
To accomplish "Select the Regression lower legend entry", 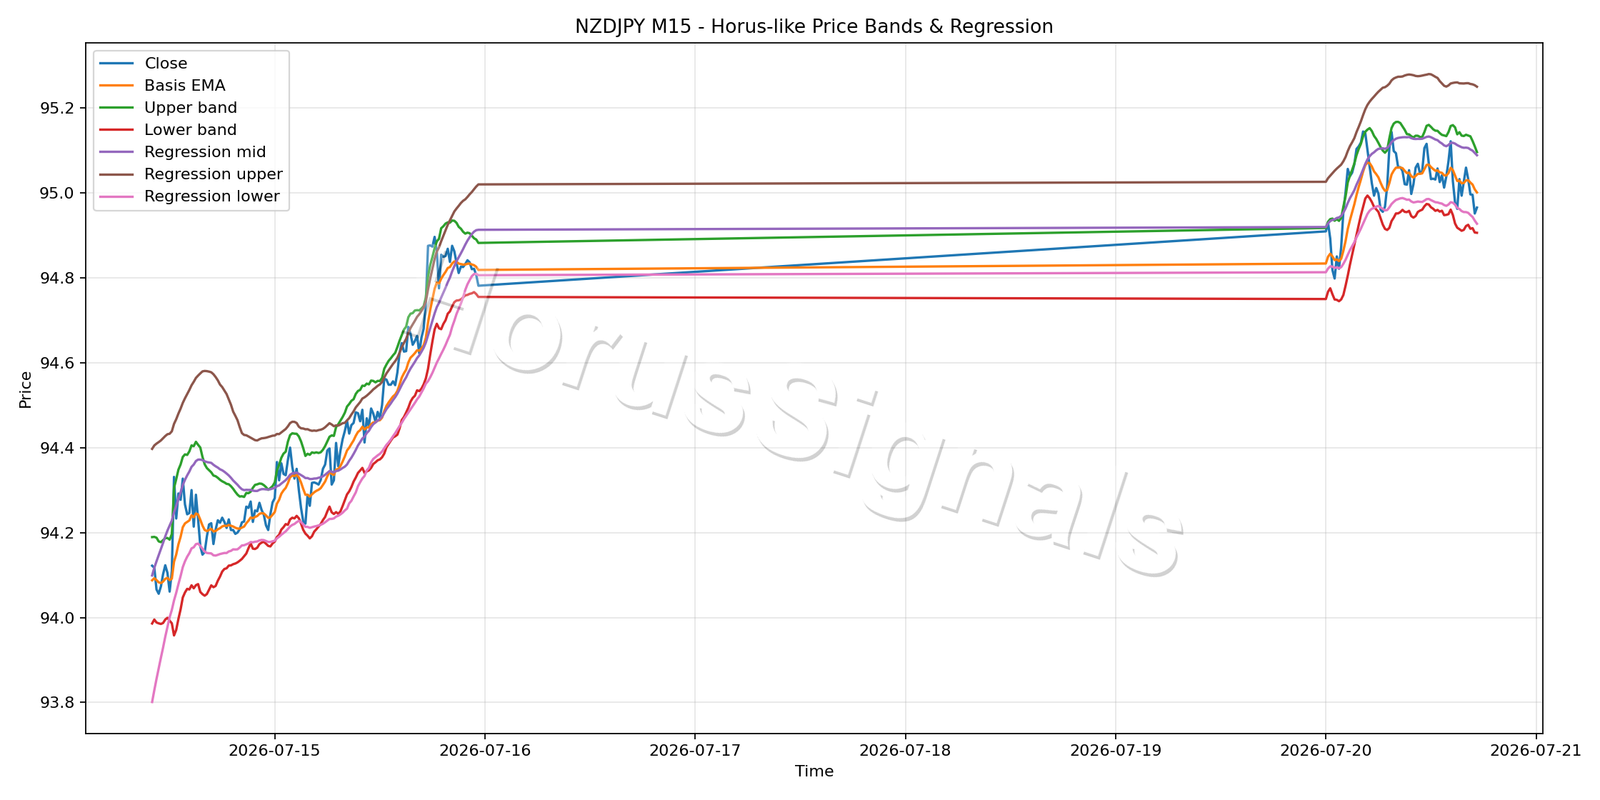I will 212,196.
